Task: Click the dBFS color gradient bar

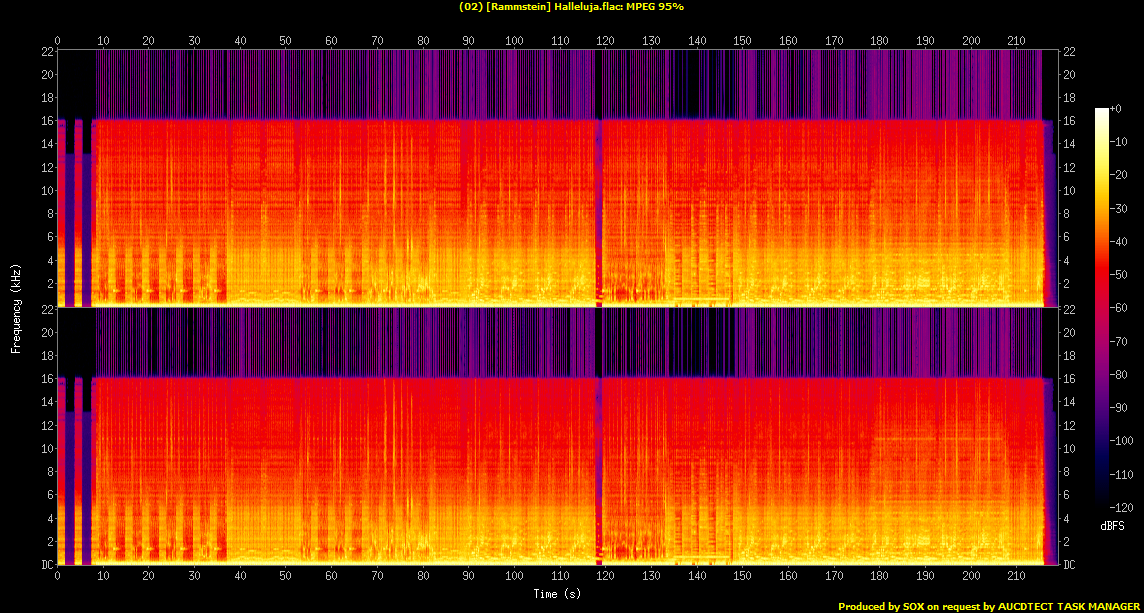Action: pyautogui.click(x=1102, y=310)
